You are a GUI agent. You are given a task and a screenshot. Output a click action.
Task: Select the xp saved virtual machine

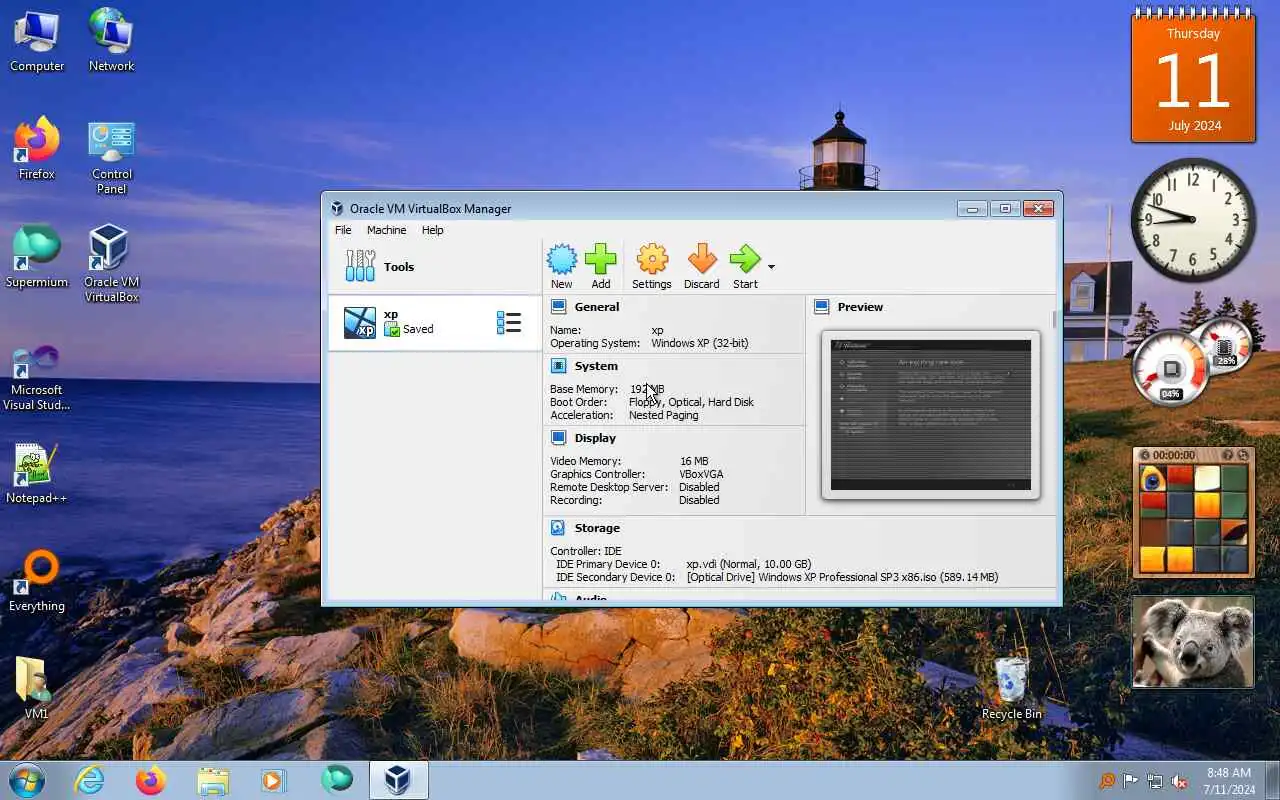(x=435, y=322)
